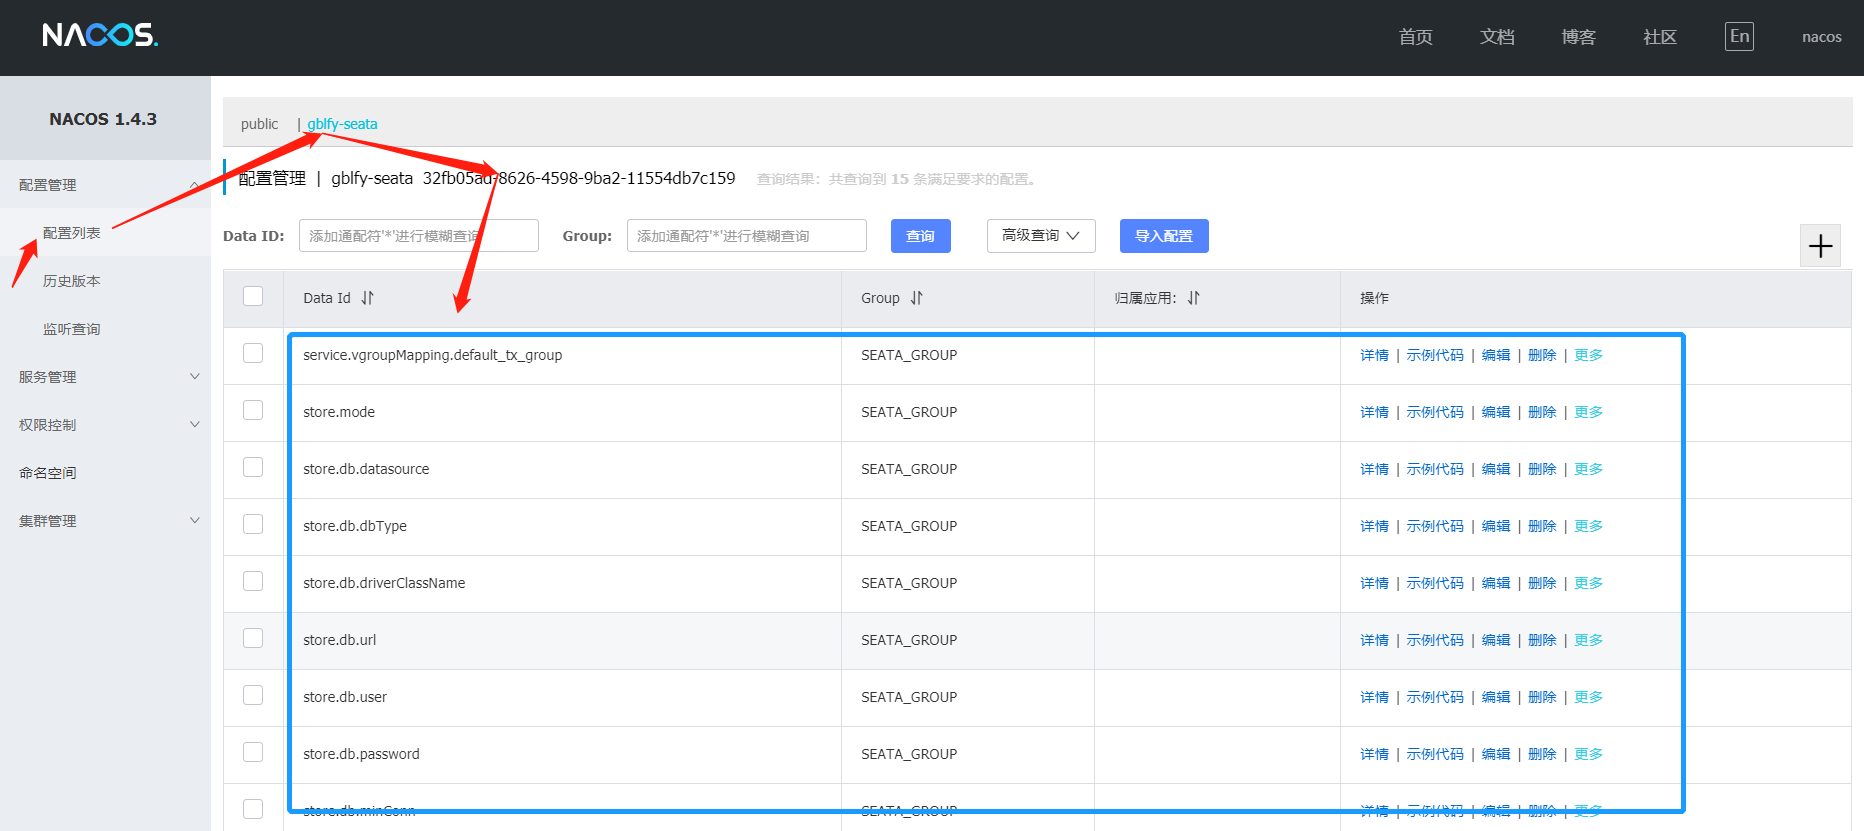Open 更多 for store.db.dbType row
Screen dimensions: 1864x831
[x=1588, y=526]
